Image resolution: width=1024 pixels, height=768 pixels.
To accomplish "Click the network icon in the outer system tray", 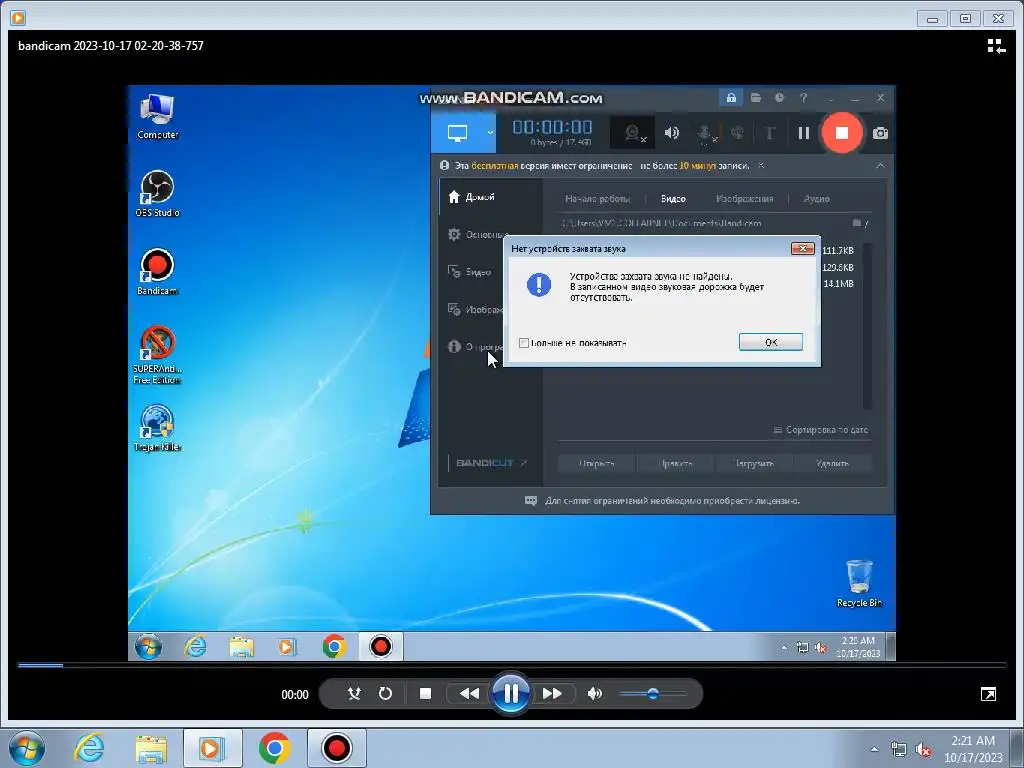I will click(x=899, y=750).
